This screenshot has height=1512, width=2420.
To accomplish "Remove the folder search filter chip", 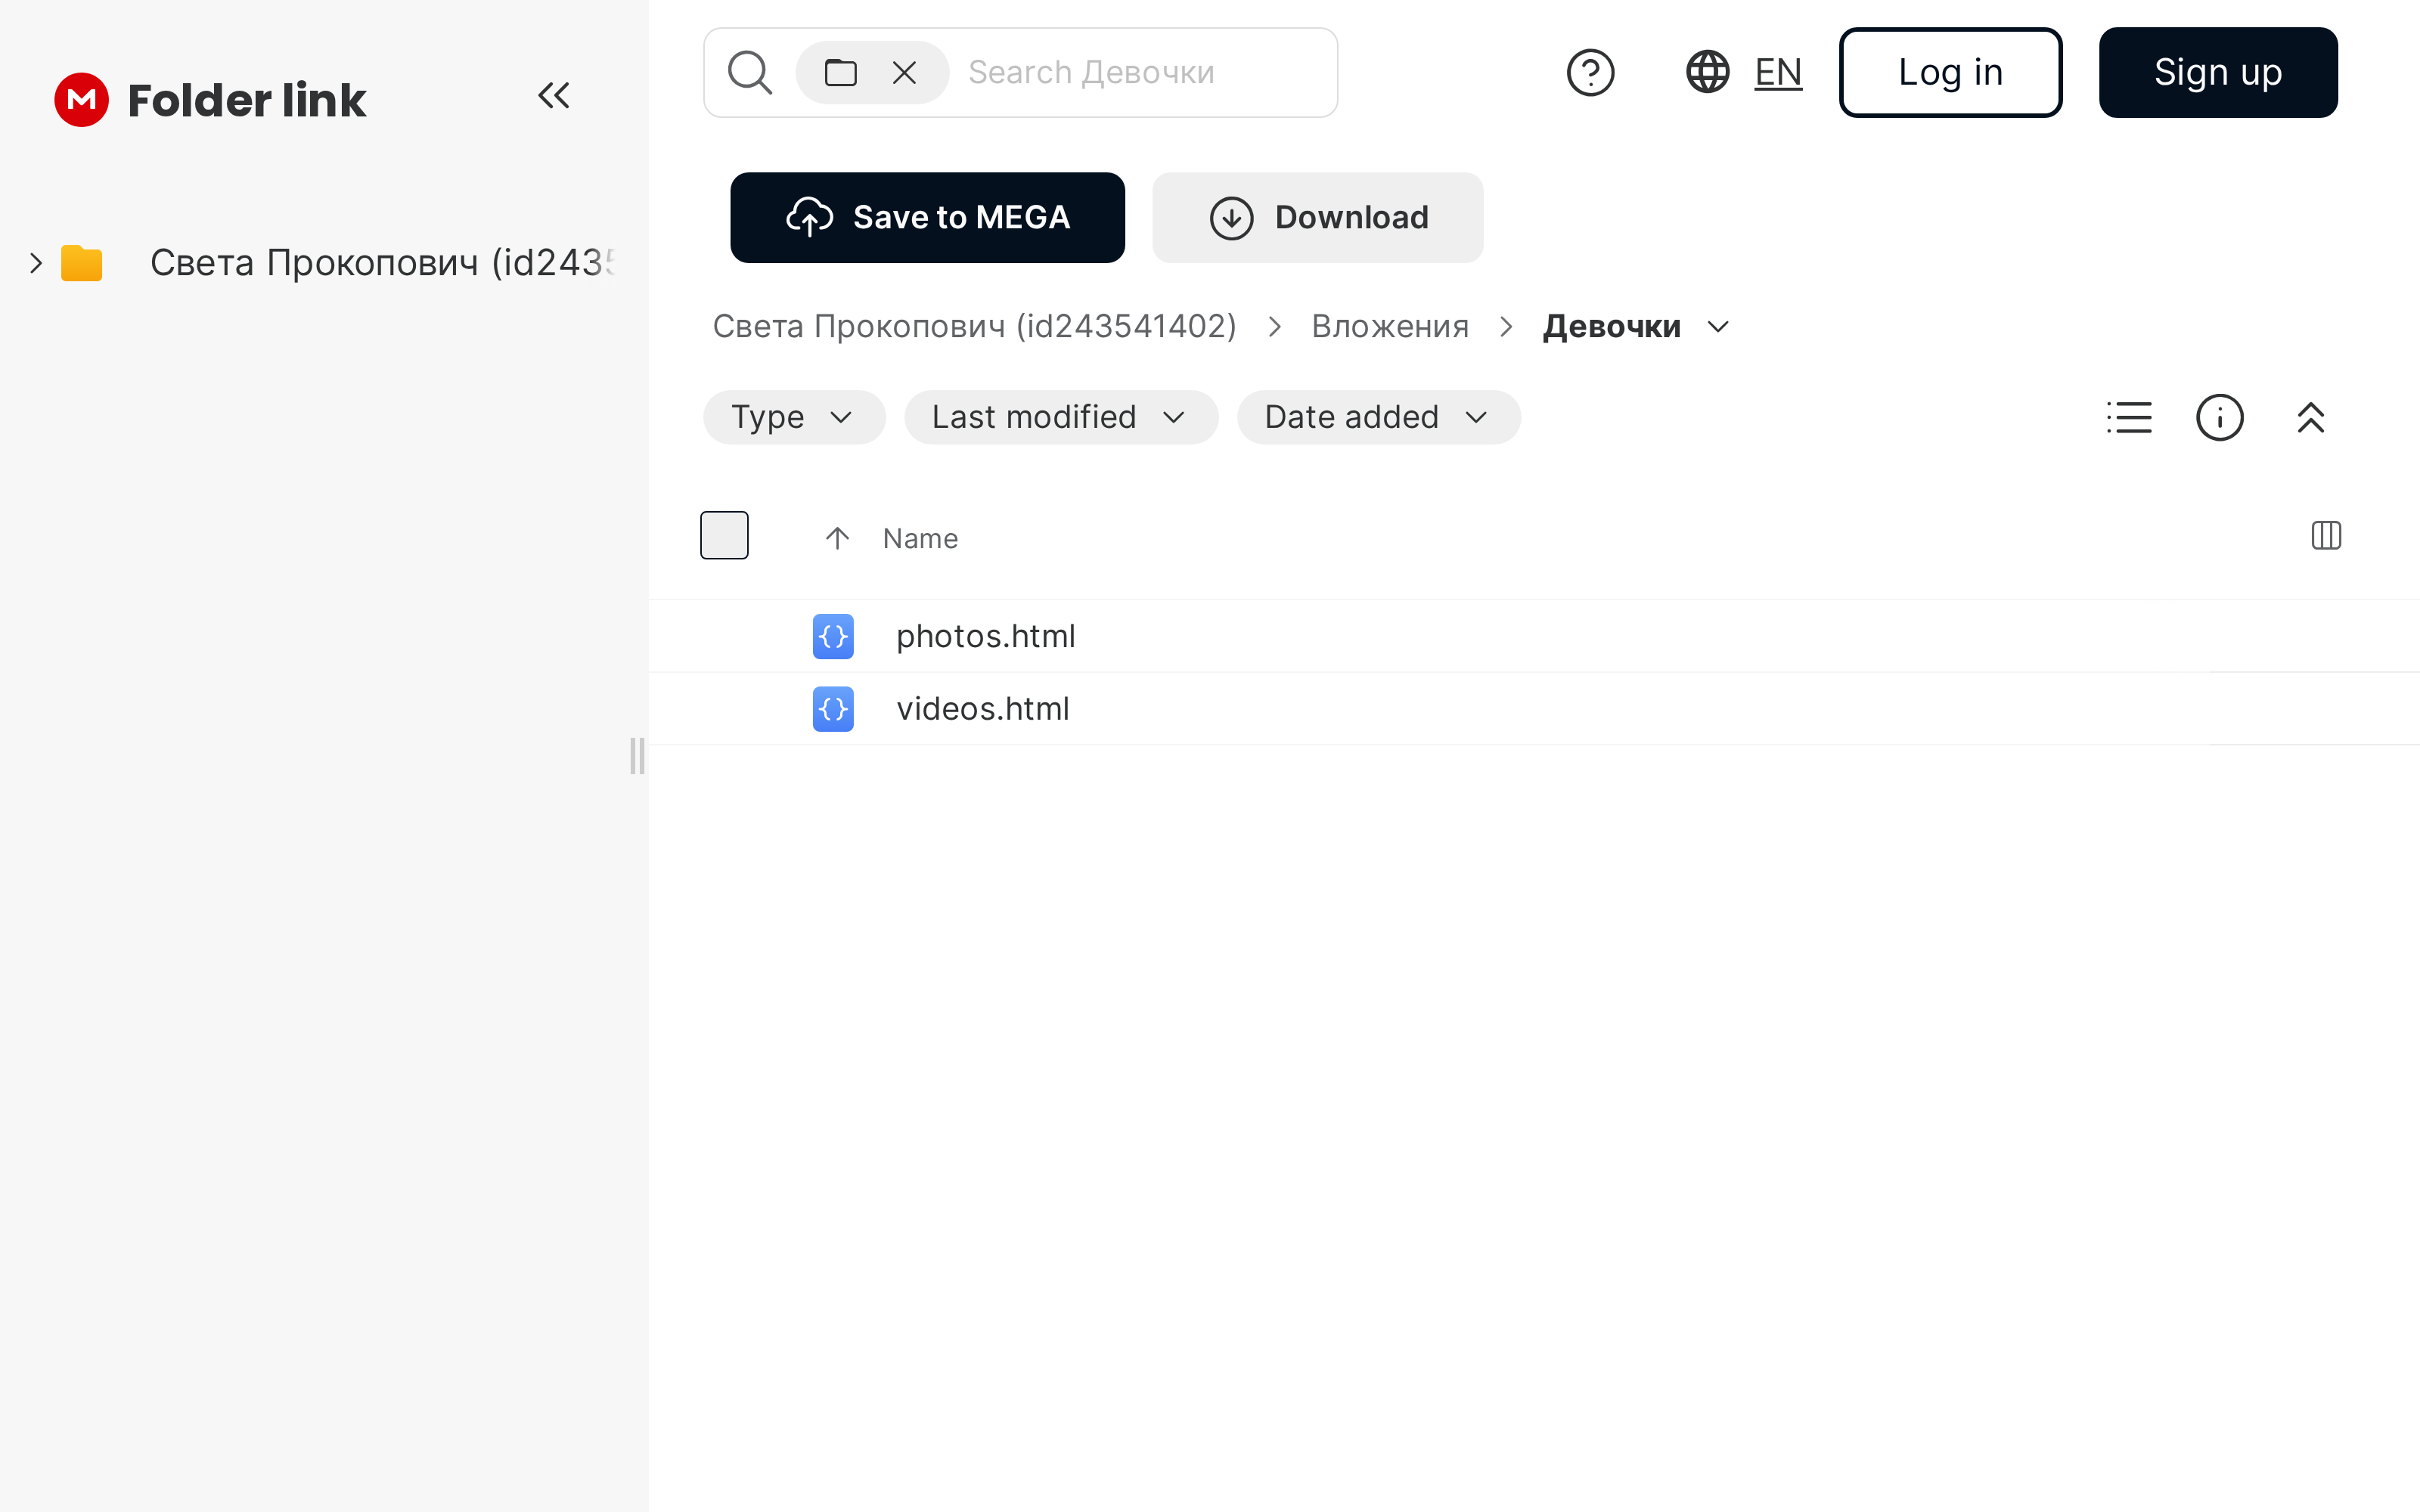I will [x=904, y=72].
